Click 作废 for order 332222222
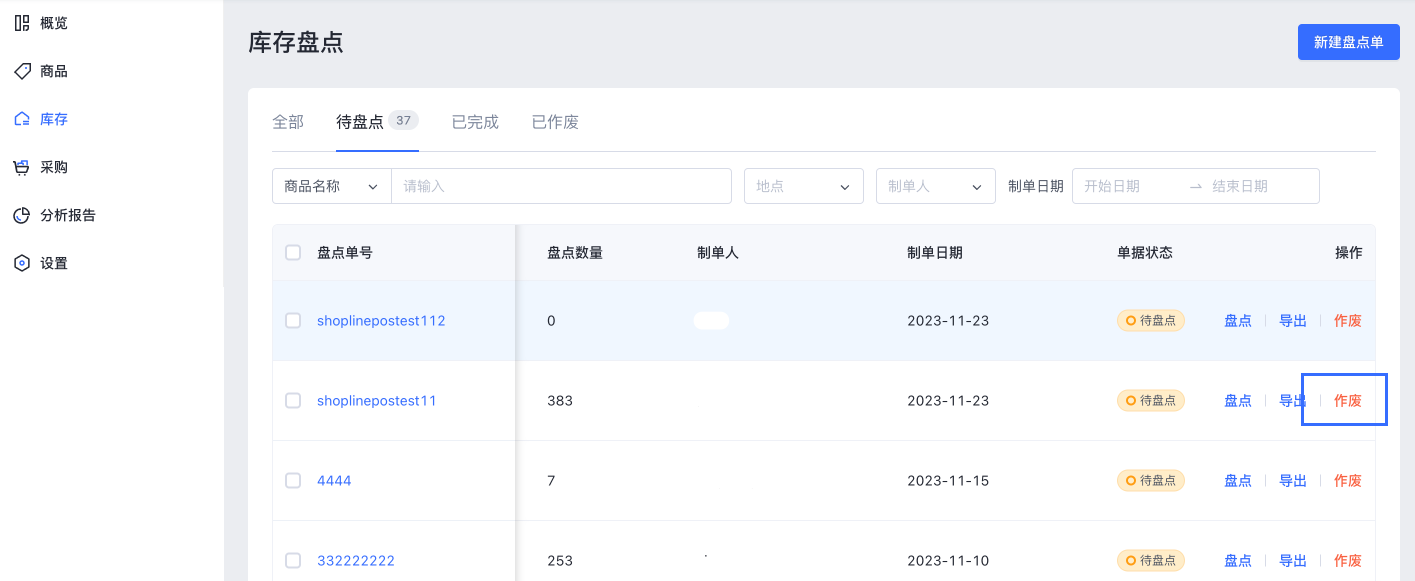The height and width of the screenshot is (581, 1415). [x=1348, y=561]
